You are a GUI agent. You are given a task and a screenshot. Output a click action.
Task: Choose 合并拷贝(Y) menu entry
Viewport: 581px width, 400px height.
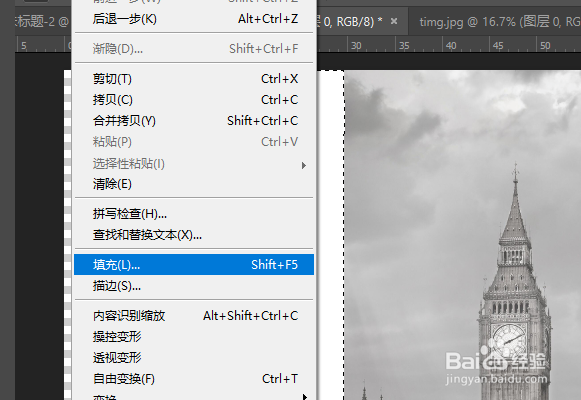pyautogui.click(x=194, y=121)
